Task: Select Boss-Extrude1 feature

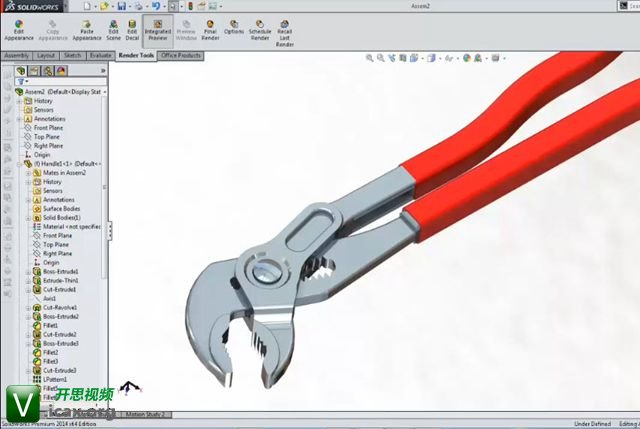Action: click(56, 271)
